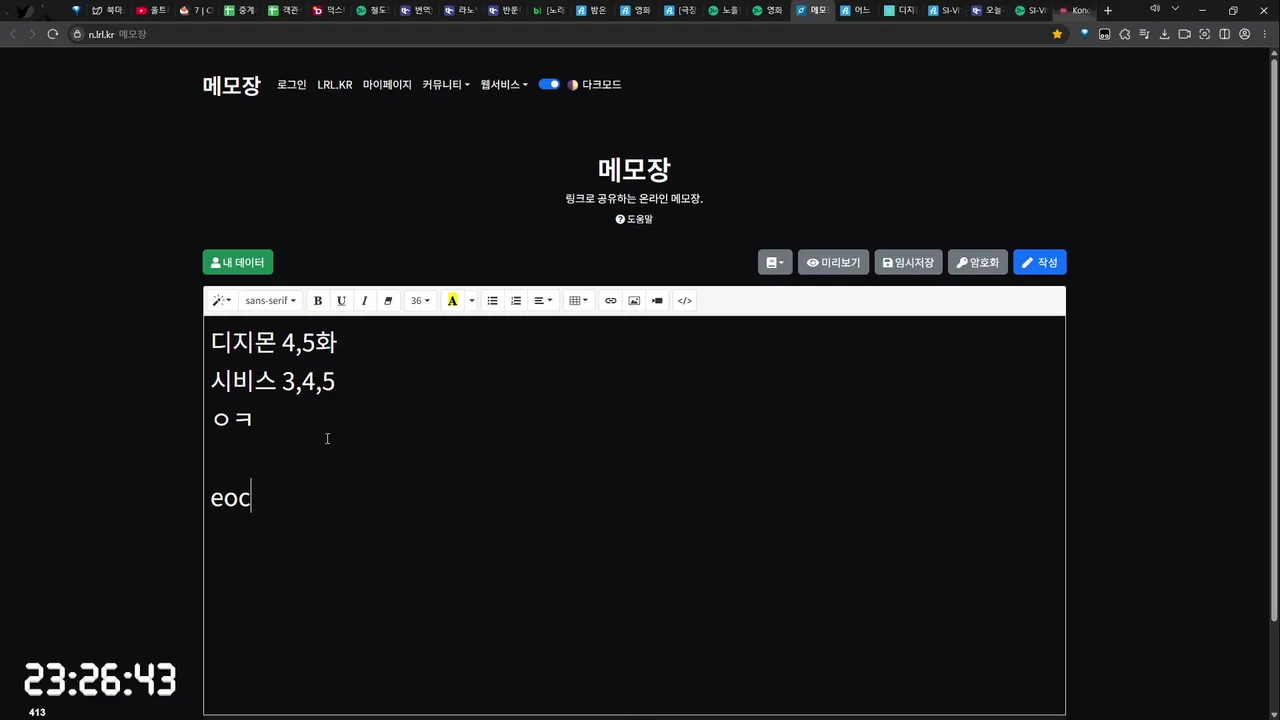This screenshot has height=720, width=1280.
Task: Switch to the Kono browser tab
Action: pyautogui.click(x=1075, y=10)
